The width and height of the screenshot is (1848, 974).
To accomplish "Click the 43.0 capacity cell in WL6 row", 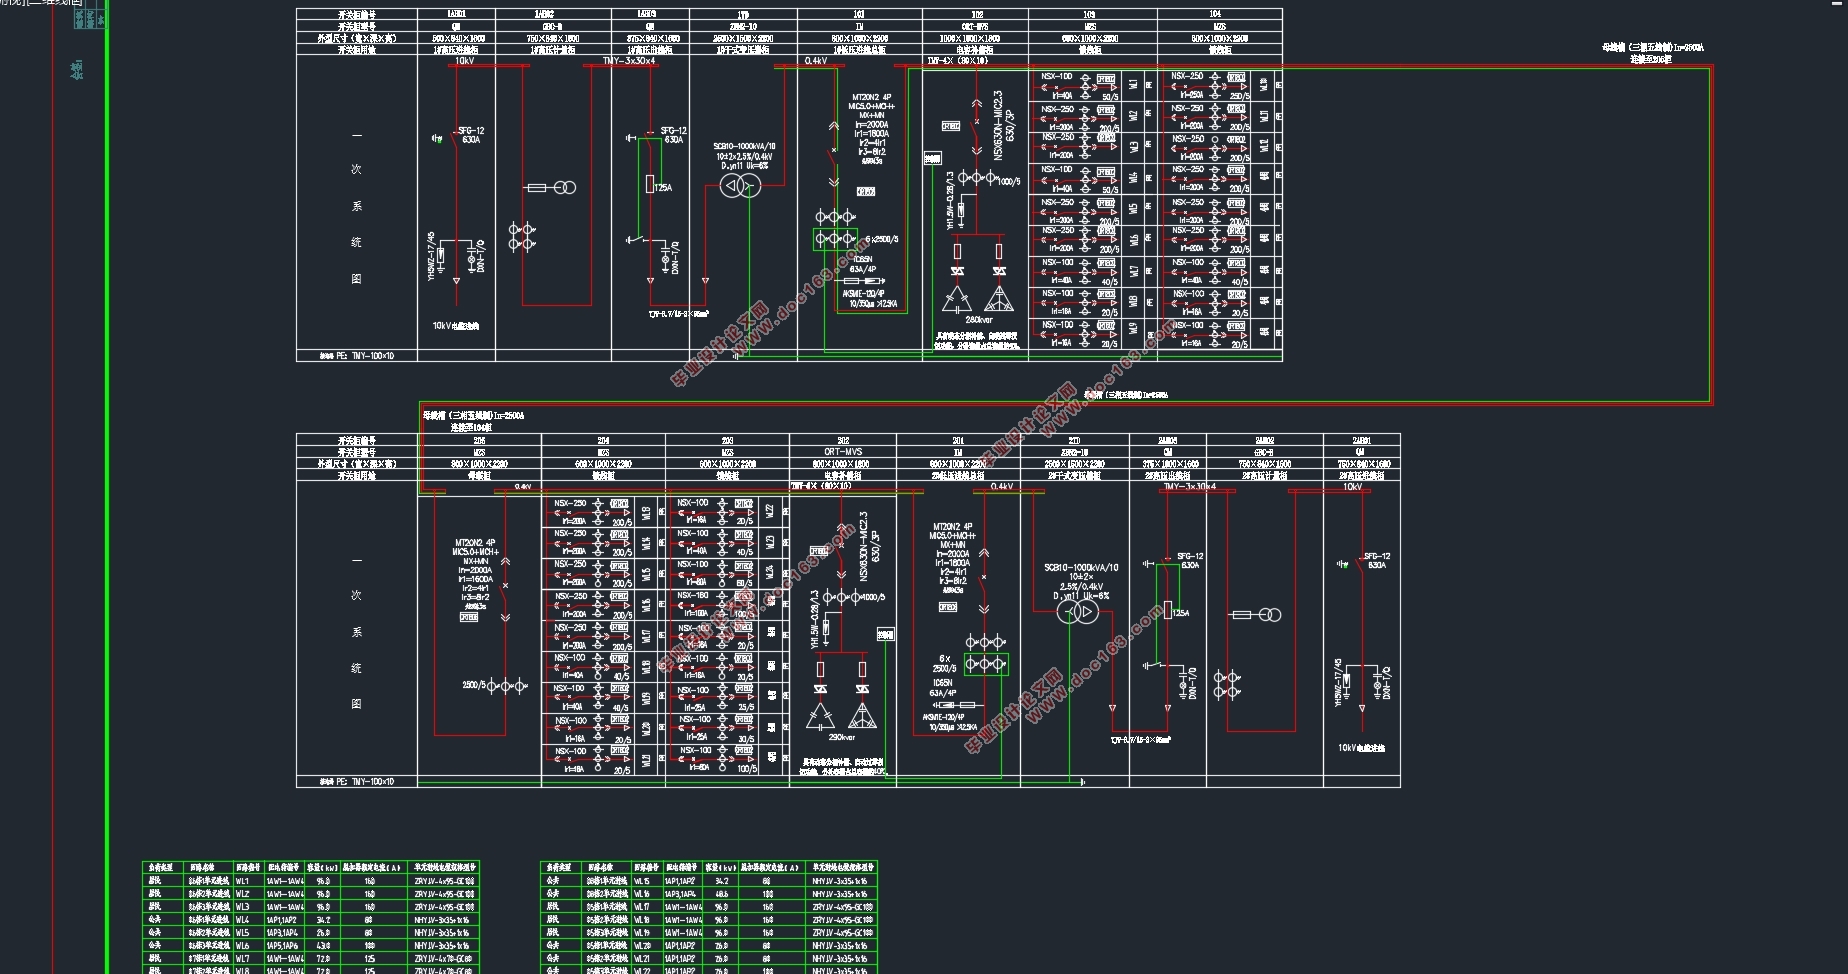I will (x=323, y=945).
